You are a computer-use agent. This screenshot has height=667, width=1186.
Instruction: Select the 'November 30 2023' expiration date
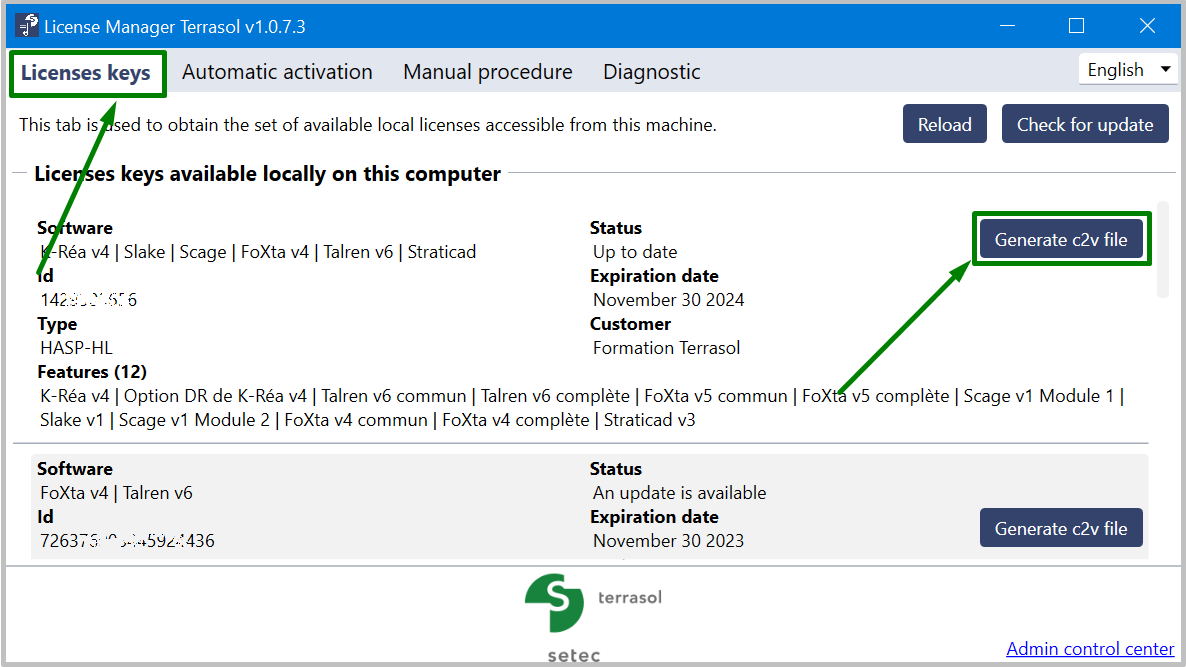point(669,541)
